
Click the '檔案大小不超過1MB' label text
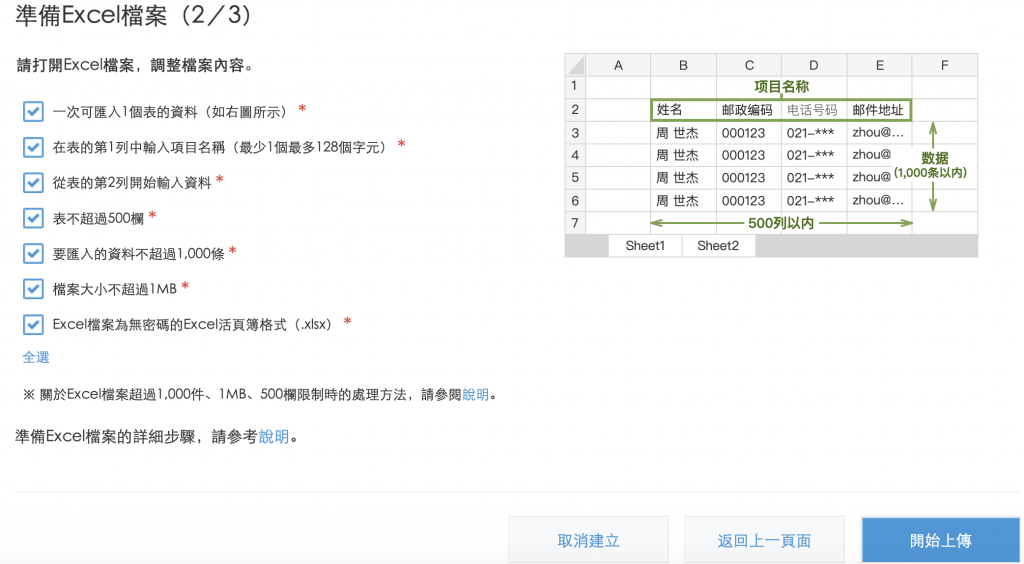[115, 289]
